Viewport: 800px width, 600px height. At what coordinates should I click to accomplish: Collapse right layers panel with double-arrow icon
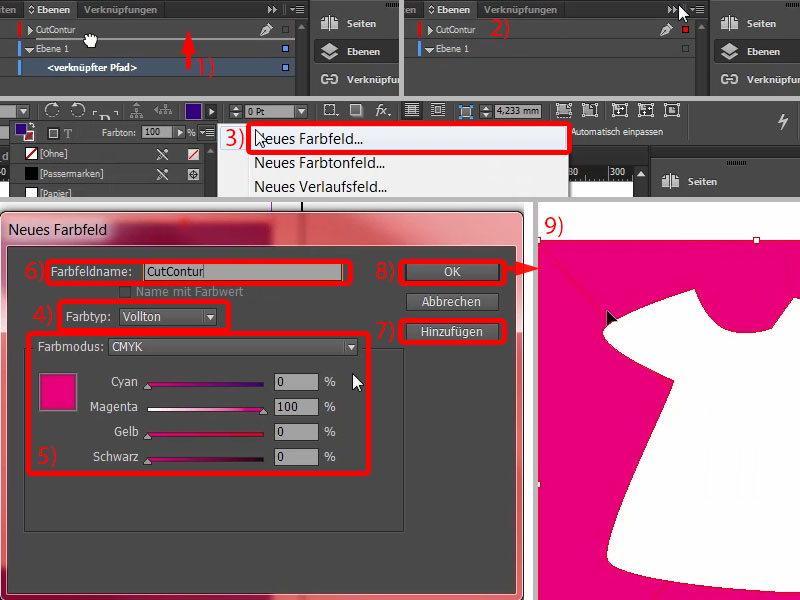(x=672, y=9)
